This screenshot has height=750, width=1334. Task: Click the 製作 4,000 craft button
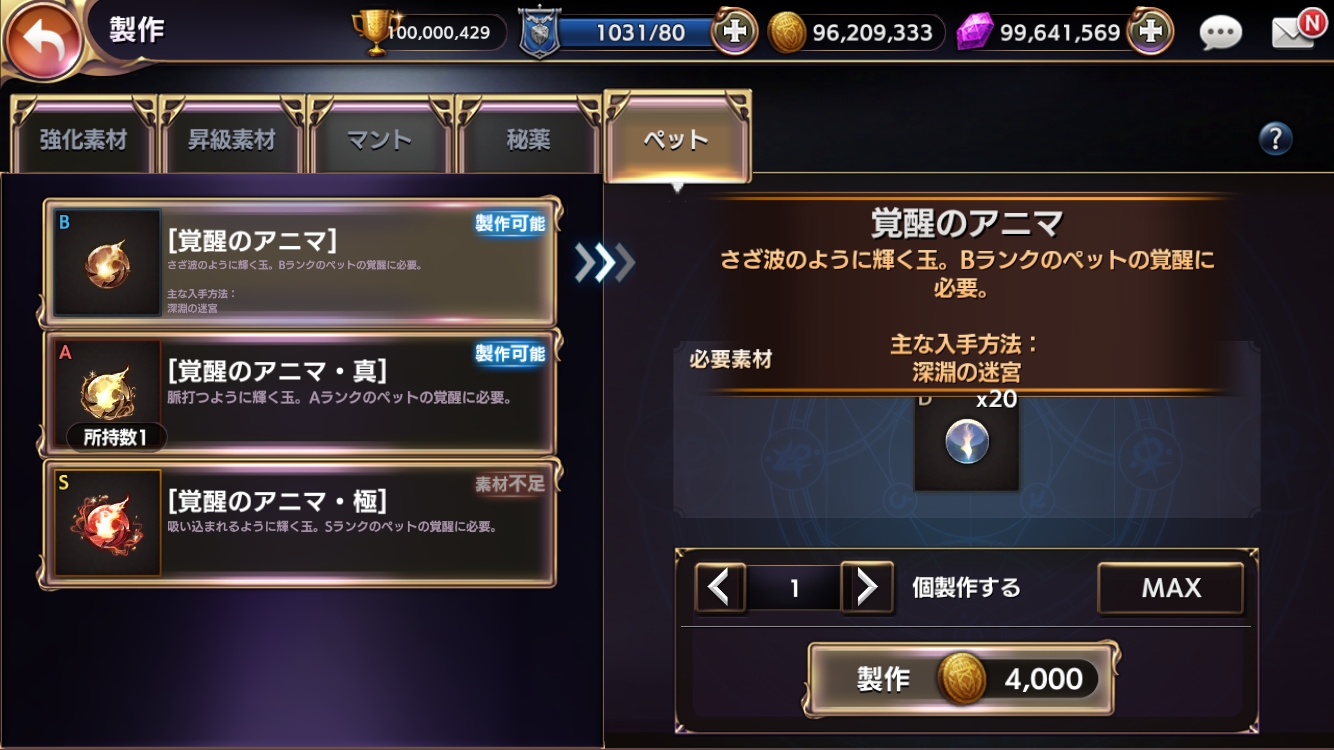click(x=961, y=679)
